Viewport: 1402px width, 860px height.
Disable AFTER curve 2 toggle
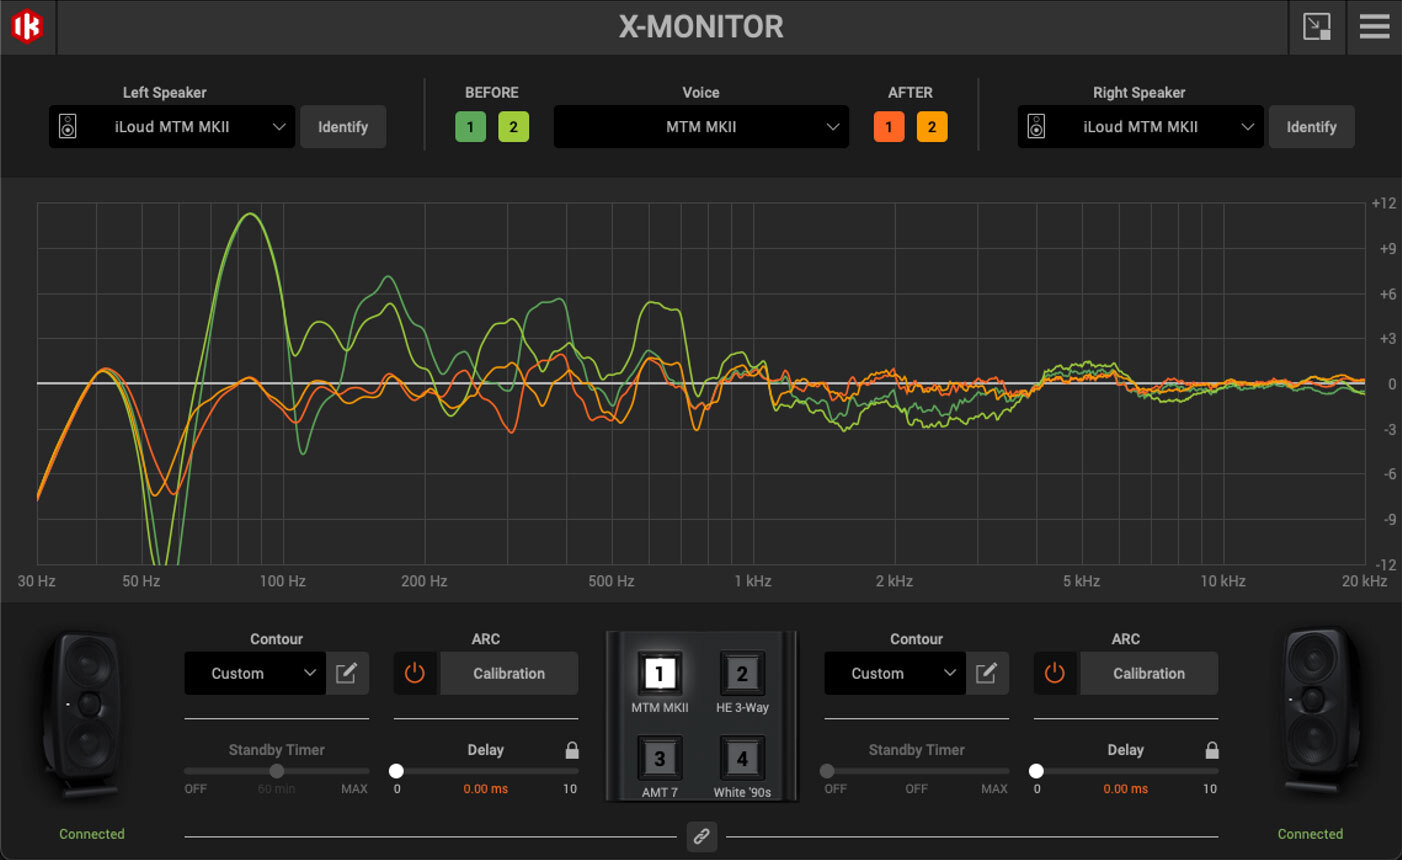932,127
